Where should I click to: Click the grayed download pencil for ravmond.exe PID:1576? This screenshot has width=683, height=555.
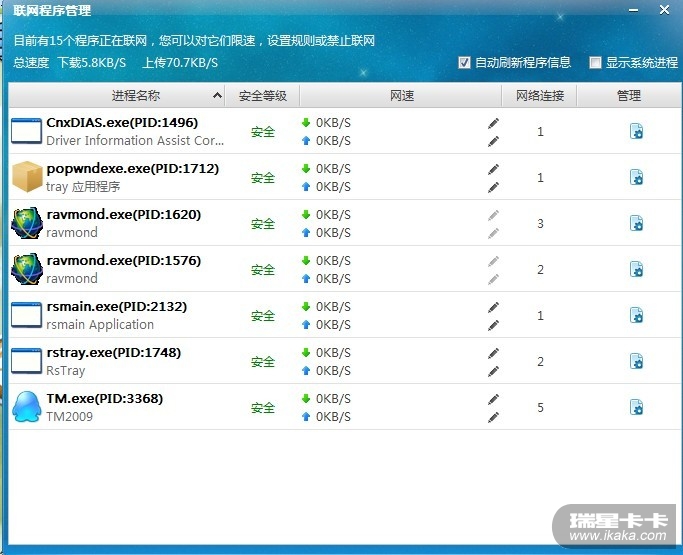coord(494,261)
